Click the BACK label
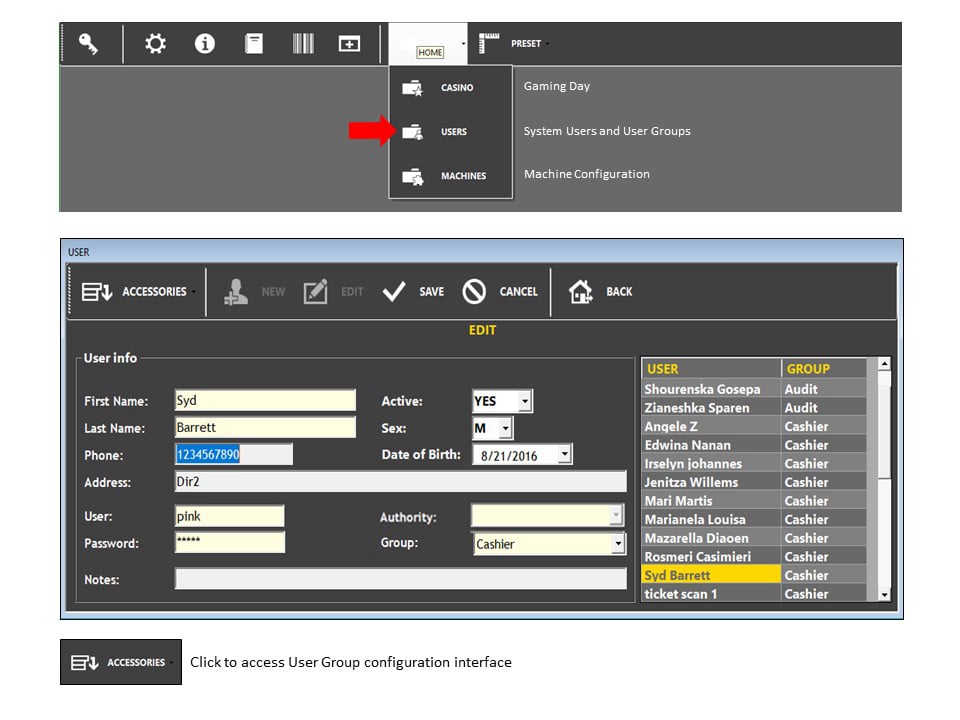 (619, 292)
